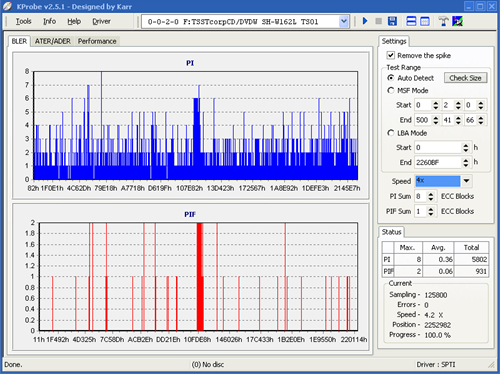Uncheck the Remove the spike checkbox
Image resolution: width=500 pixels, height=374 pixels.
[391, 55]
